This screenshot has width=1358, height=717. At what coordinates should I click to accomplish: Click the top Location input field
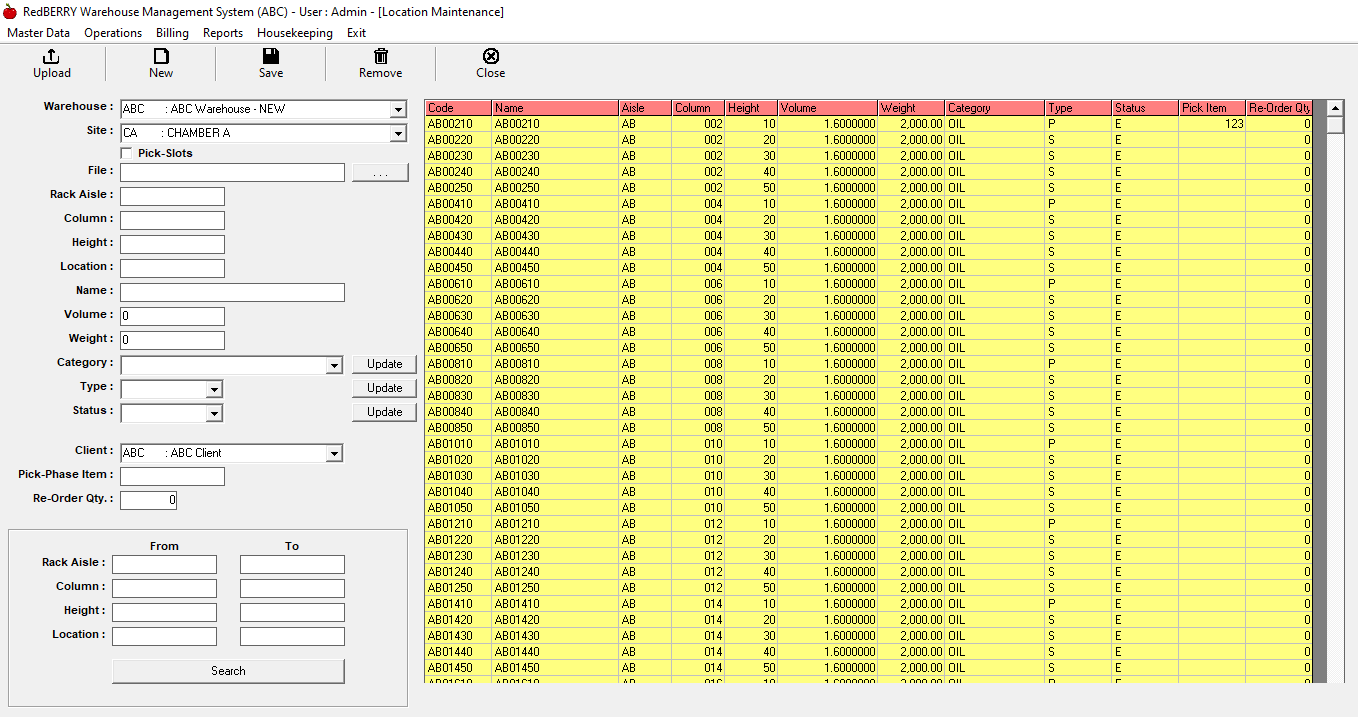pyautogui.click(x=172, y=269)
